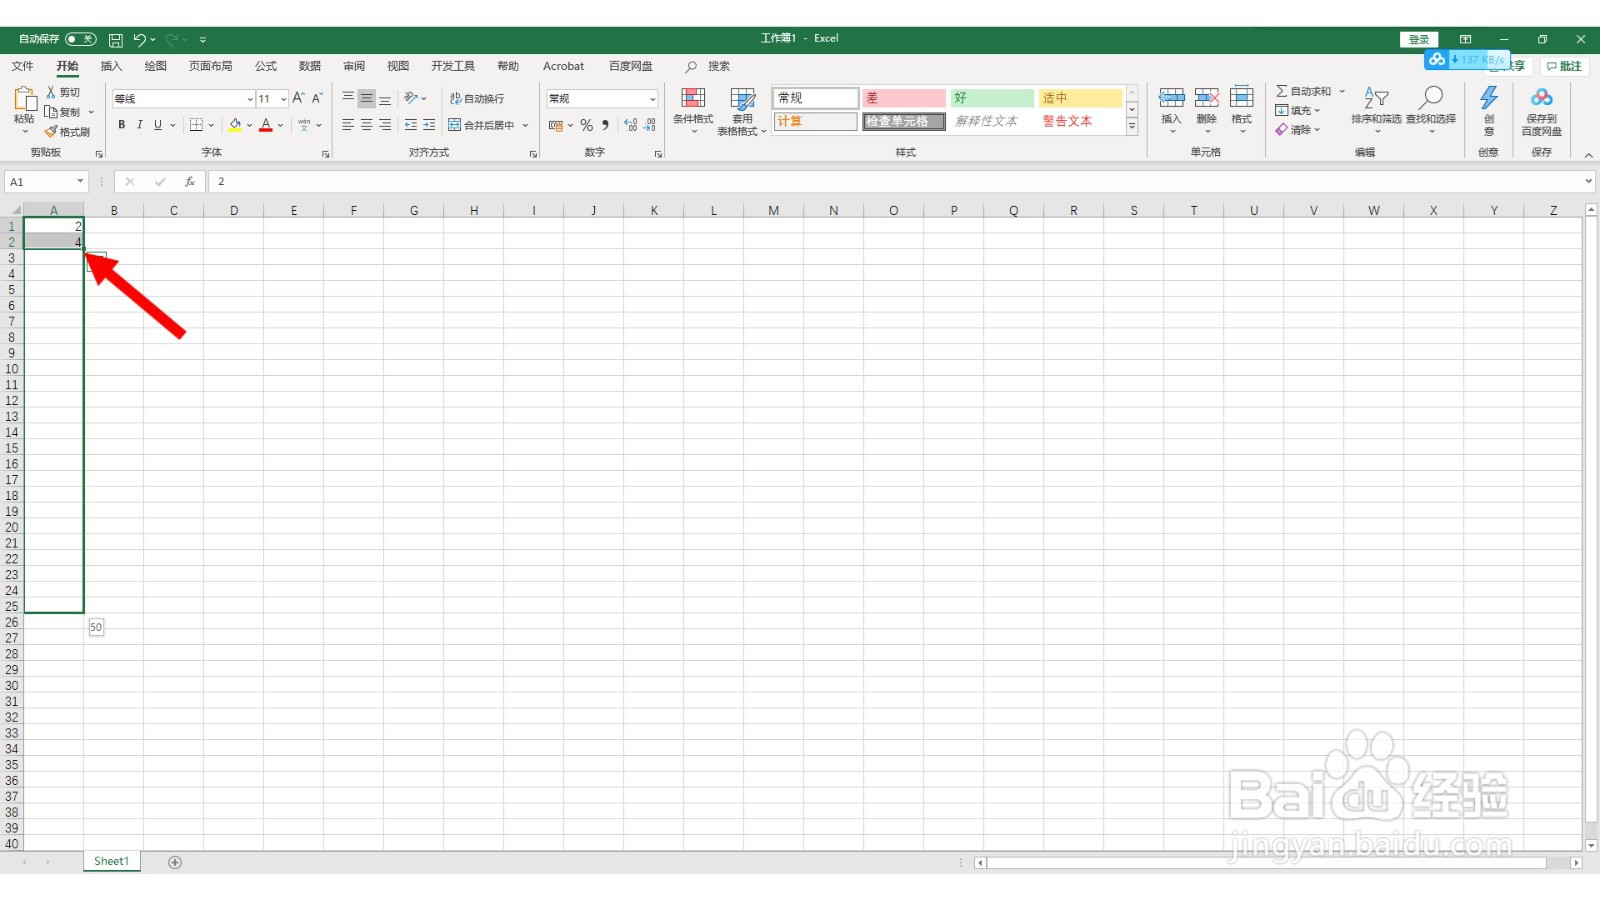Viewport: 1600px width, 900px height.
Task: Increase decimal places
Action: click(631, 125)
